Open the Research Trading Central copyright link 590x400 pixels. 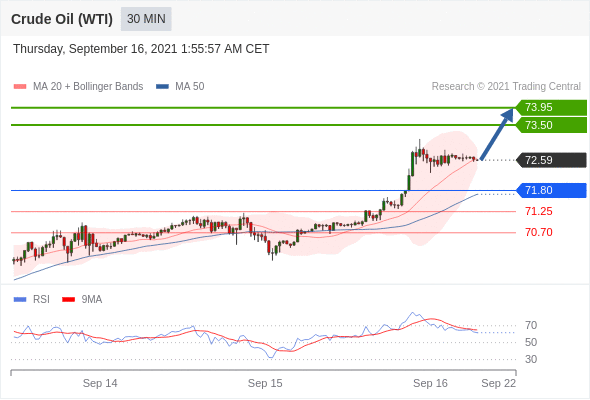[506, 87]
